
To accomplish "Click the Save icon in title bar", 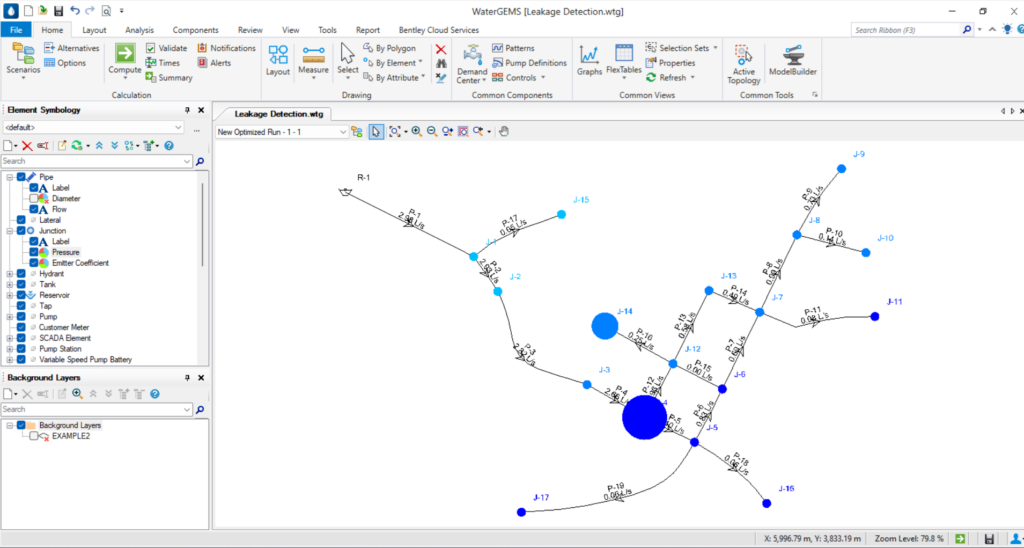I will pos(58,11).
